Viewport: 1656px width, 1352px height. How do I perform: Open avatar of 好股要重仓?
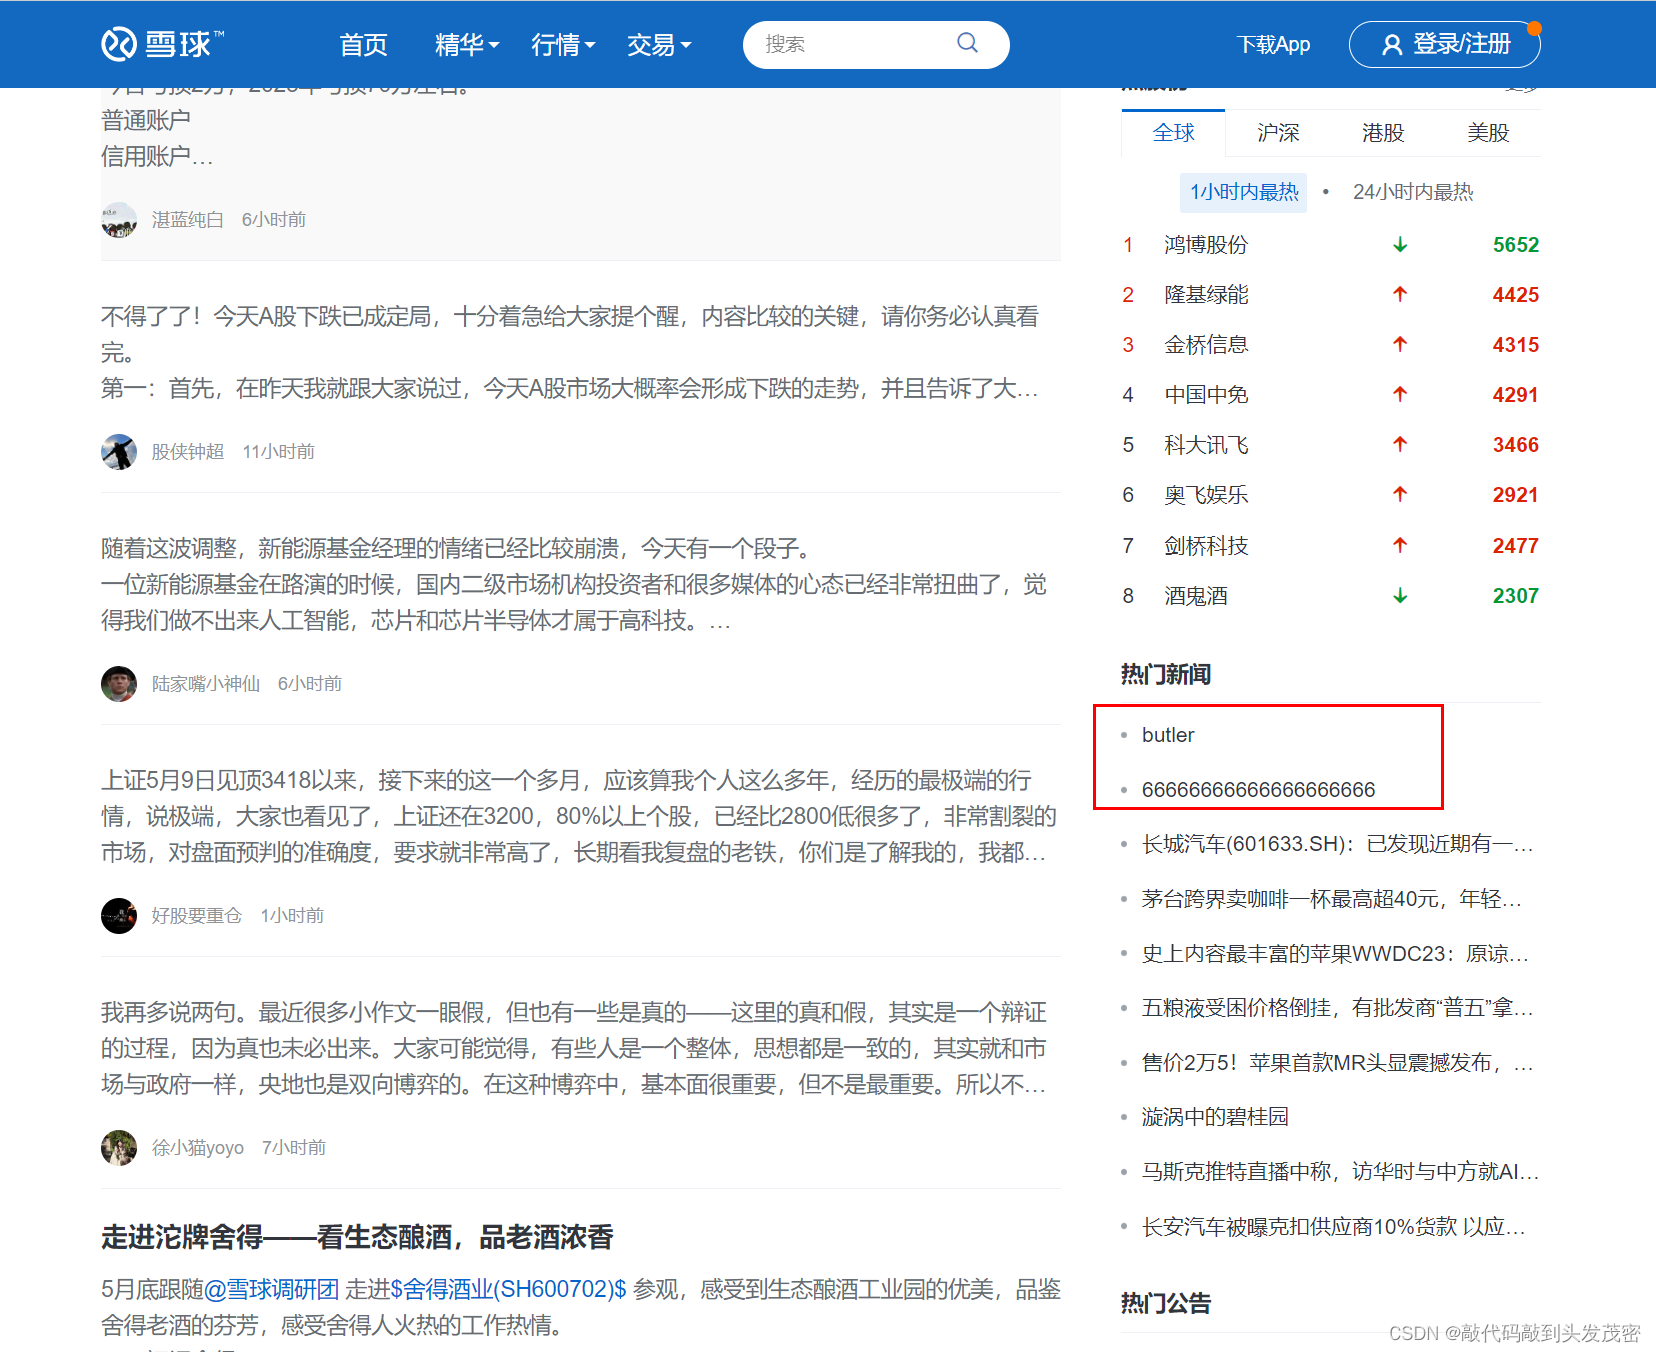119,916
